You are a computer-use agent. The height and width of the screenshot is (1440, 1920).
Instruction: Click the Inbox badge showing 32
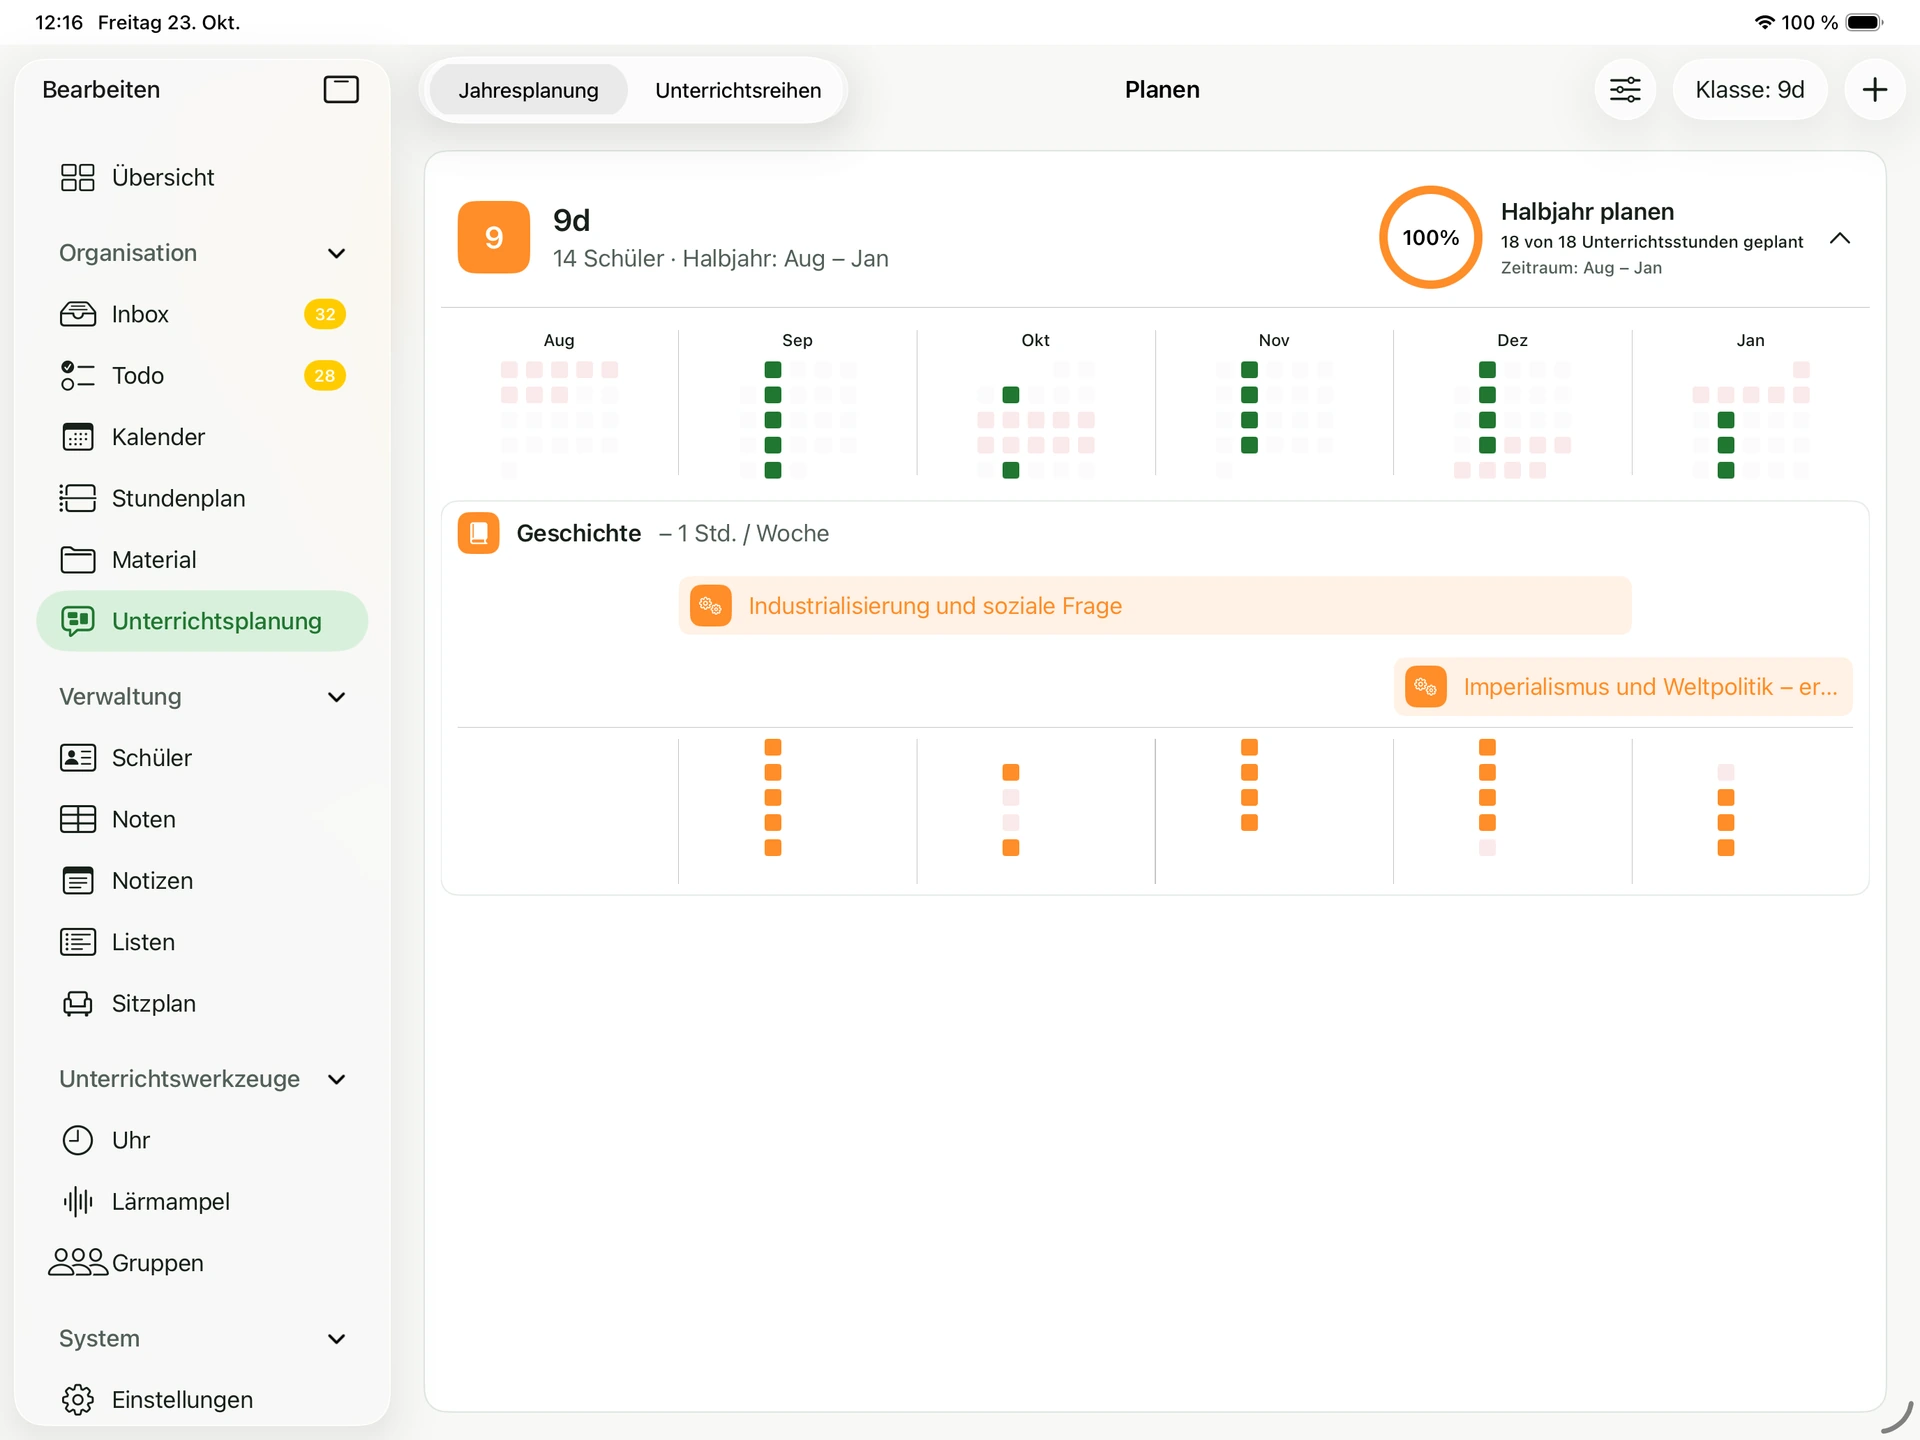pyautogui.click(x=325, y=314)
